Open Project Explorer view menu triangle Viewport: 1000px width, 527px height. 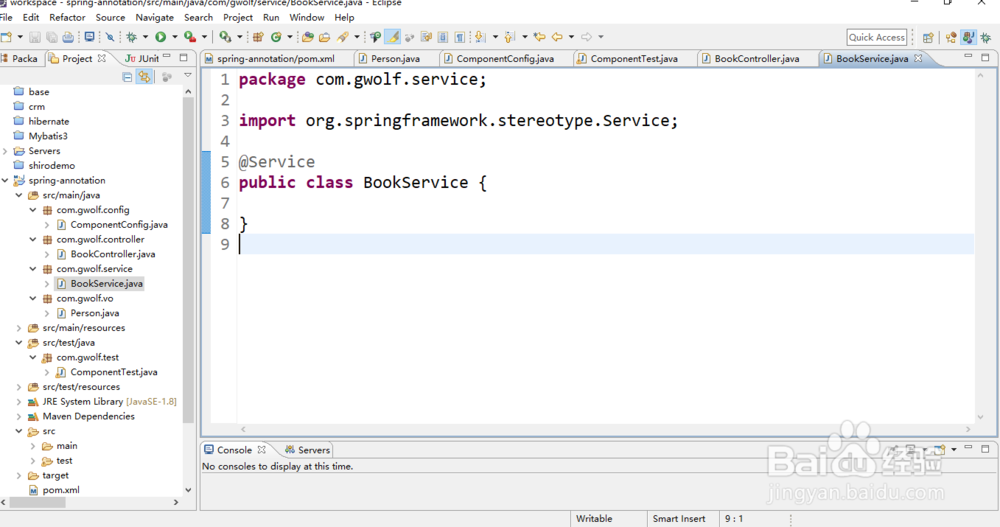188,76
